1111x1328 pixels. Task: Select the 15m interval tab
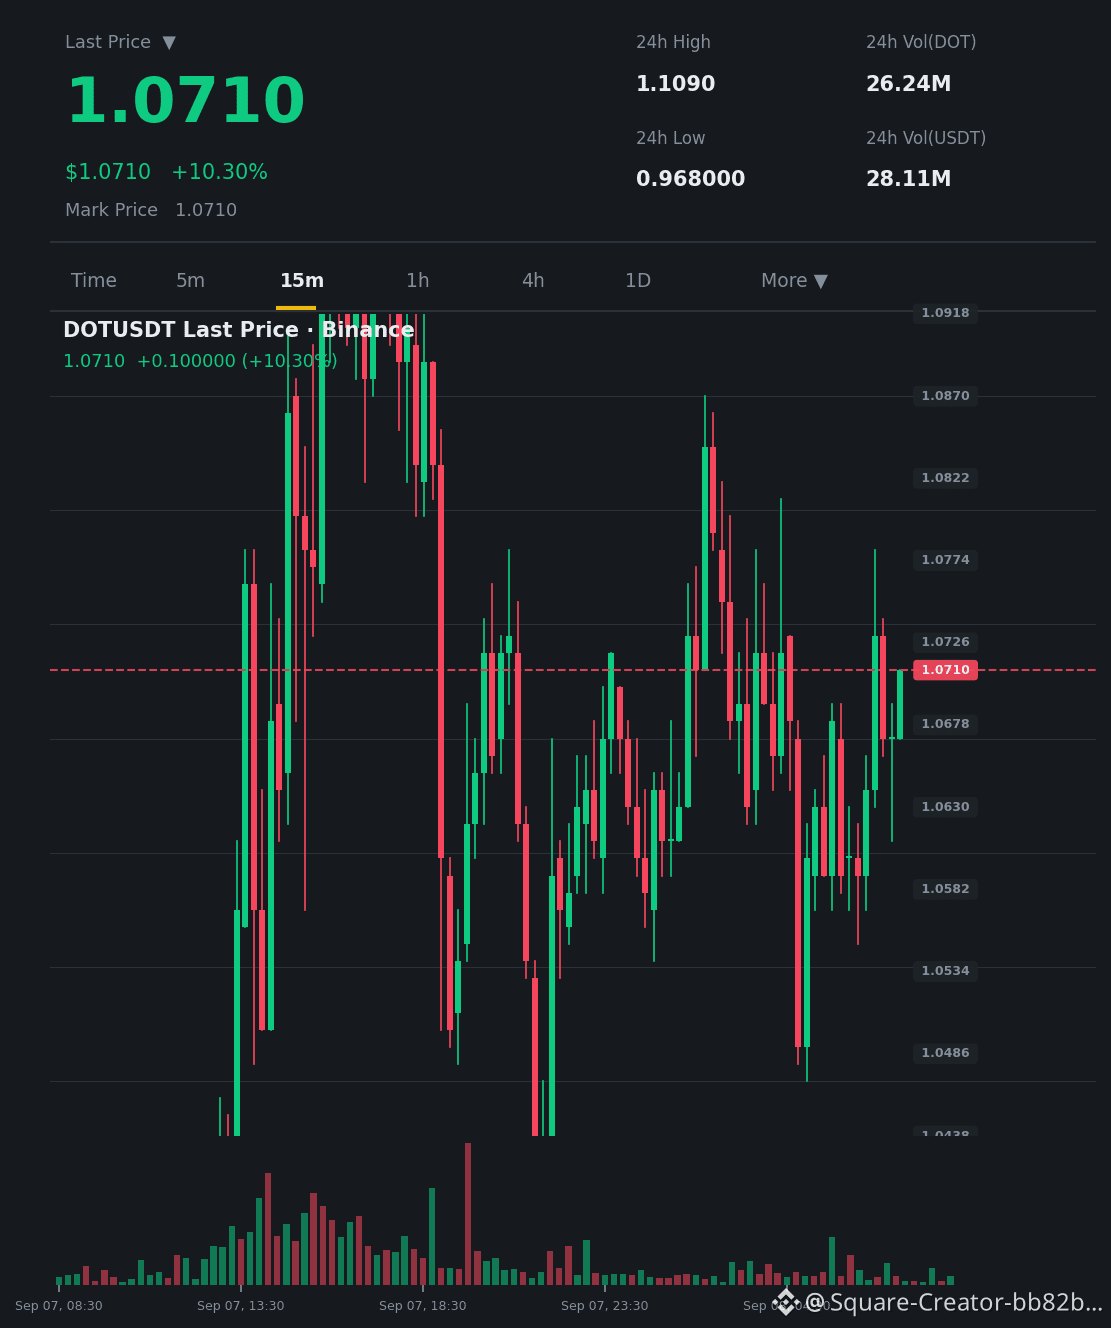(302, 281)
